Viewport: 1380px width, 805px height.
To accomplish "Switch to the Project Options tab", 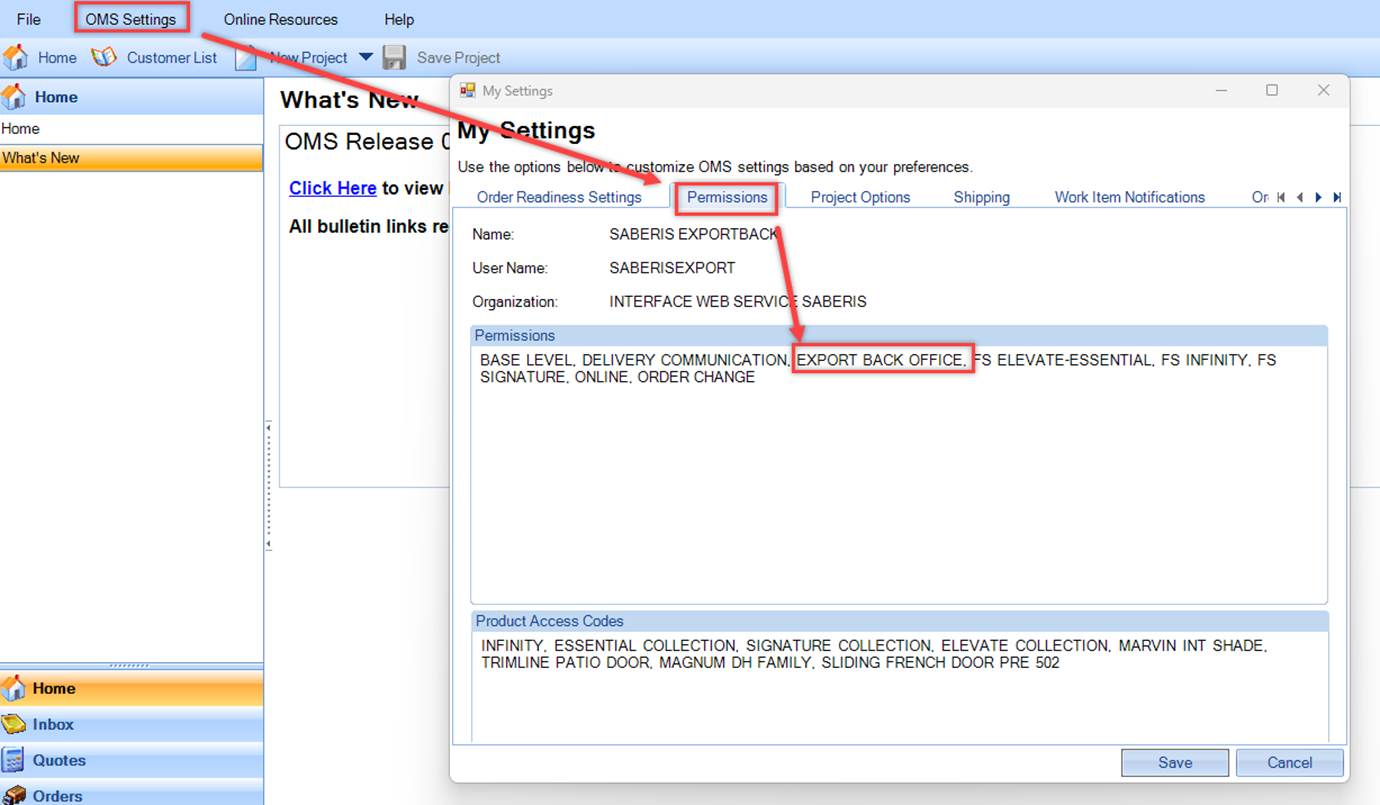I will (x=860, y=197).
